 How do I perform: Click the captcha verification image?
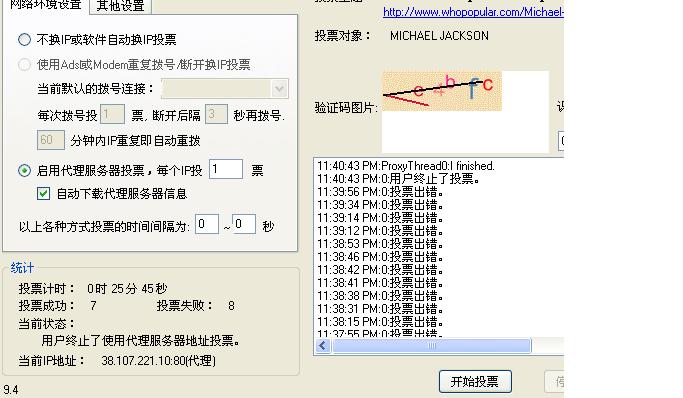click(442, 91)
